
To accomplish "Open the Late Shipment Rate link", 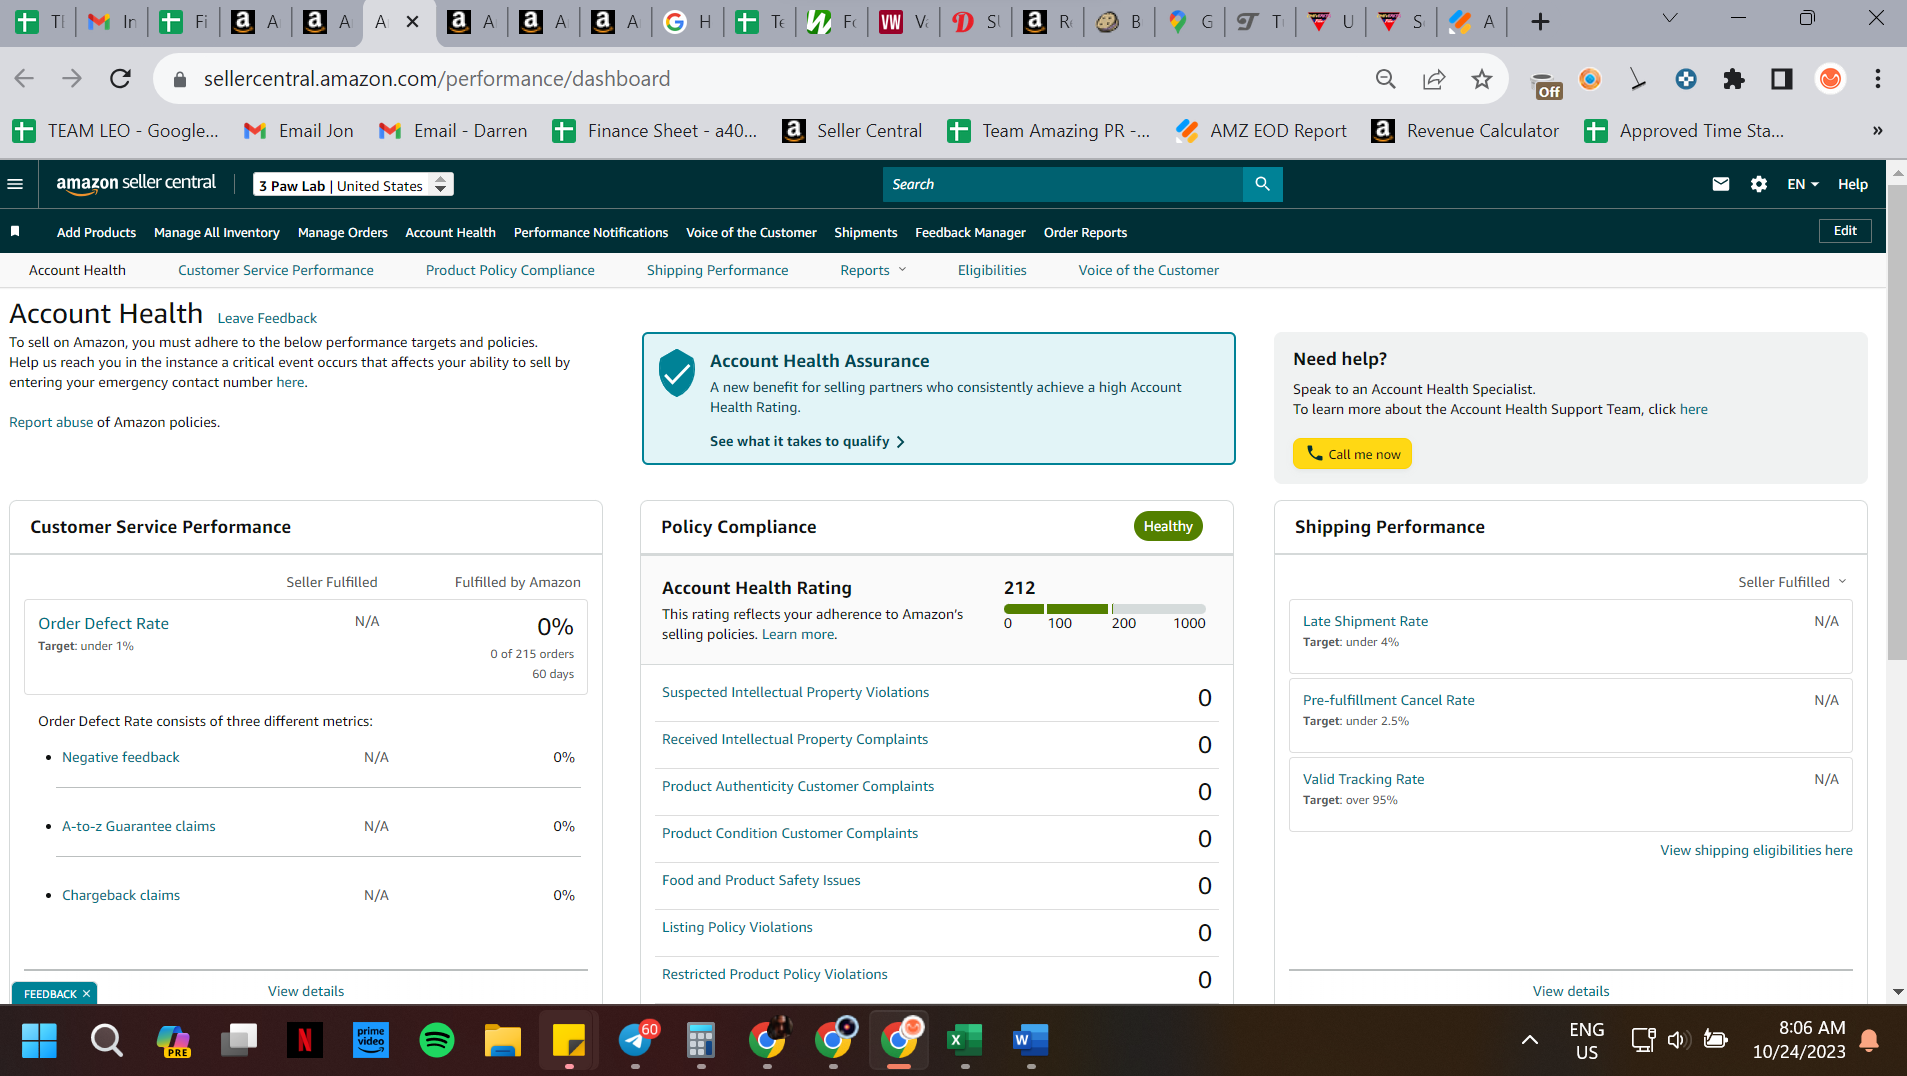I will tap(1365, 621).
